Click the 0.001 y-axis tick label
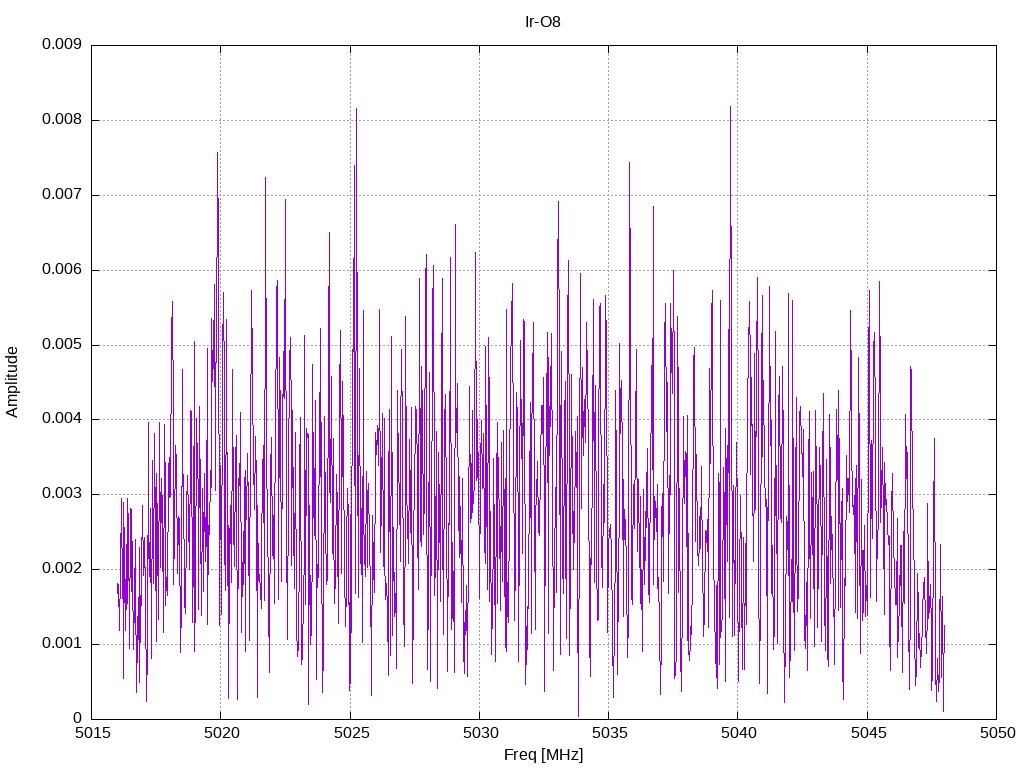Viewport: 1024px width, 768px height. click(x=62, y=643)
